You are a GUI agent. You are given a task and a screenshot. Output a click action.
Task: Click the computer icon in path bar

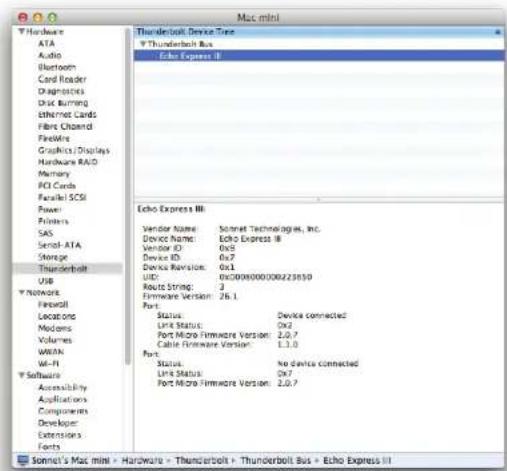pos(23,461)
